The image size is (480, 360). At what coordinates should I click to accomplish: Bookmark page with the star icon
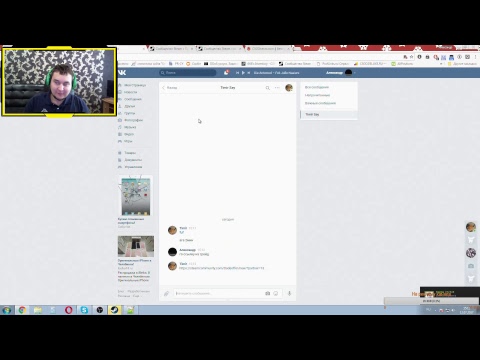tap(411, 57)
